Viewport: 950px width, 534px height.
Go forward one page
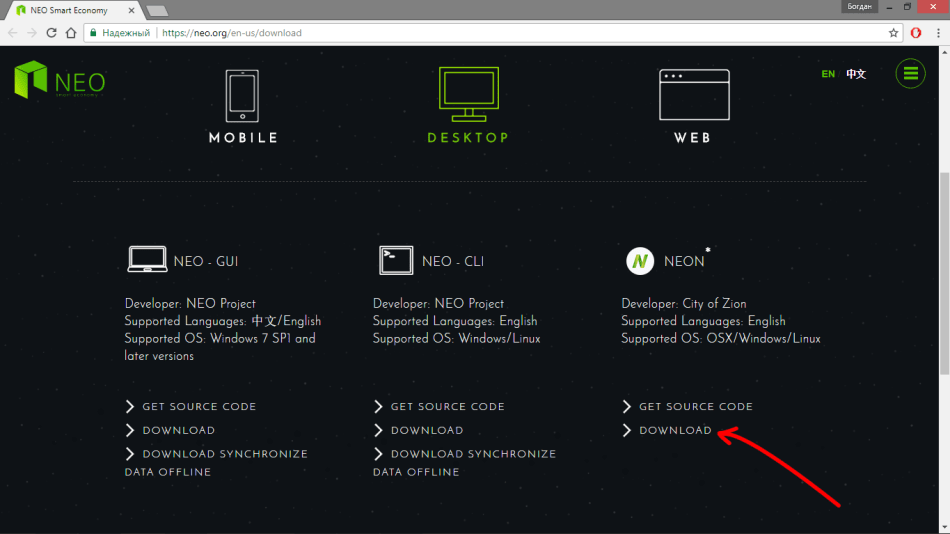click(x=32, y=33)
